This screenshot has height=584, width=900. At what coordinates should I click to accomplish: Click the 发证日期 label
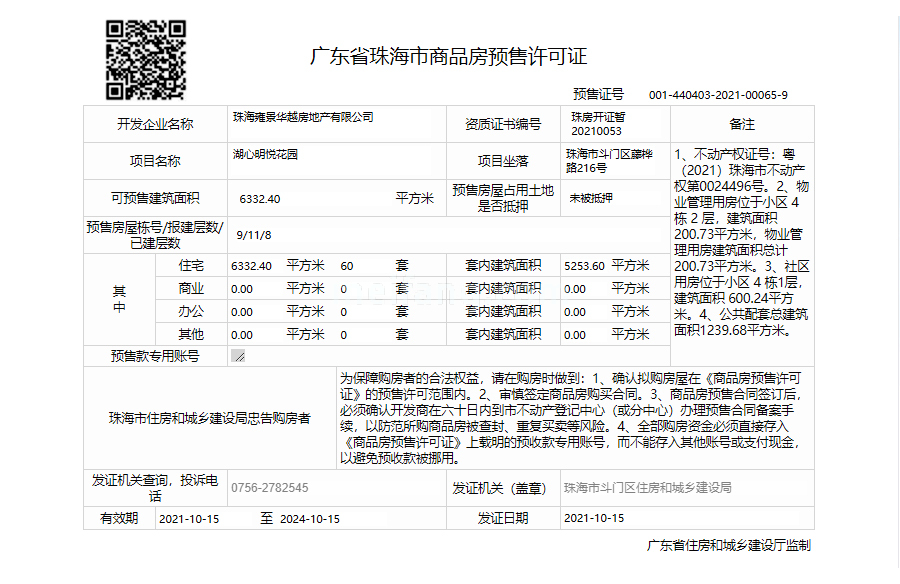503,518
